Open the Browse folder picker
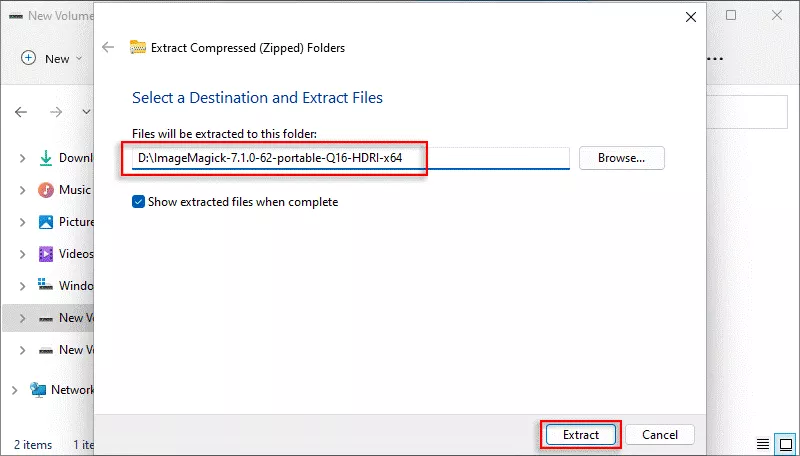The height and width of the screenshot is (456, 800). pos(621,158)
